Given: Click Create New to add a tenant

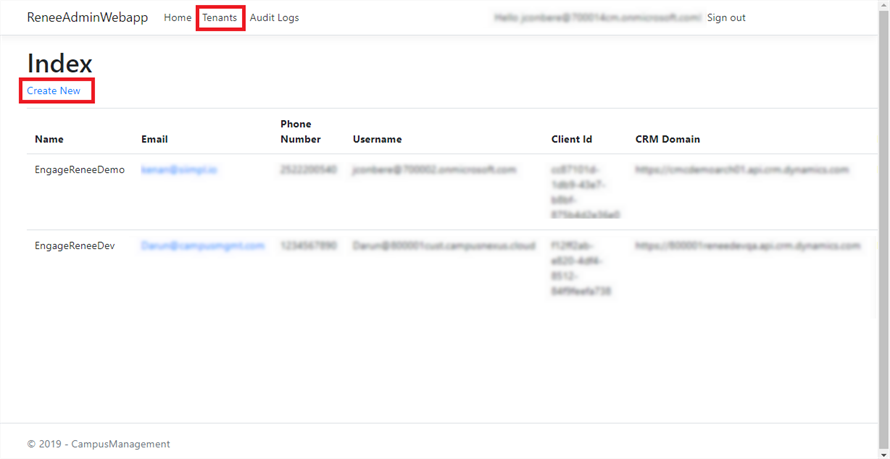Looking at the screenshot, I should [x=54, y=91].
